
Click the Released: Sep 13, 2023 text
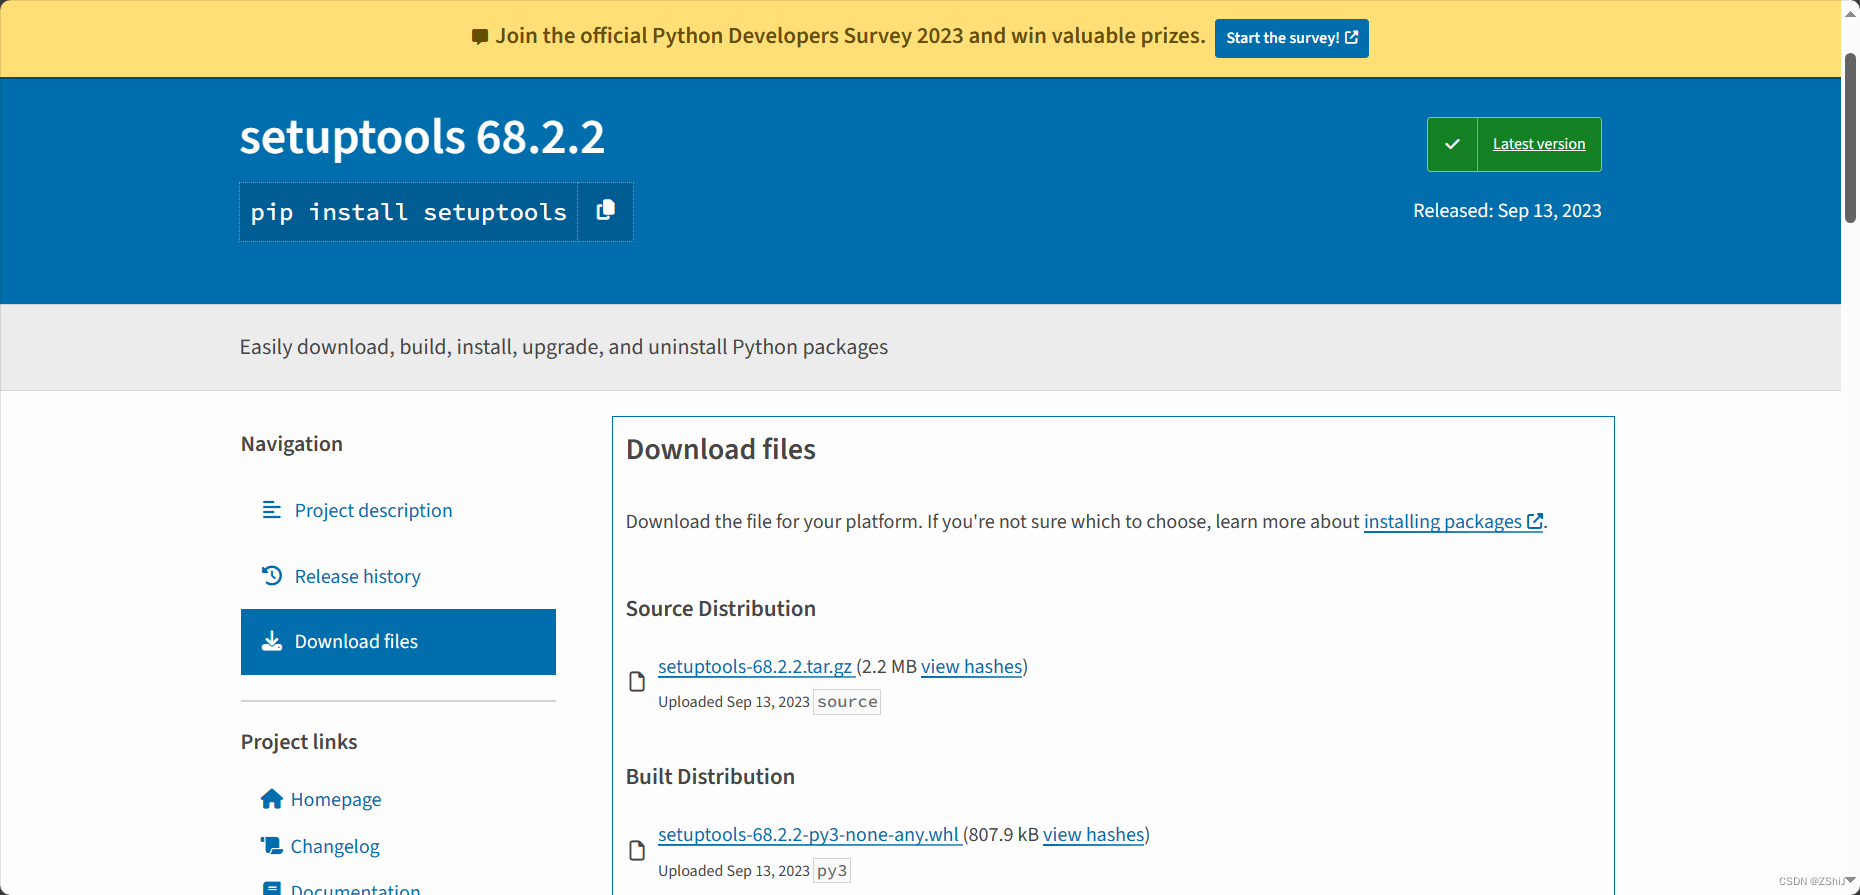click(x=1507, y=210)
